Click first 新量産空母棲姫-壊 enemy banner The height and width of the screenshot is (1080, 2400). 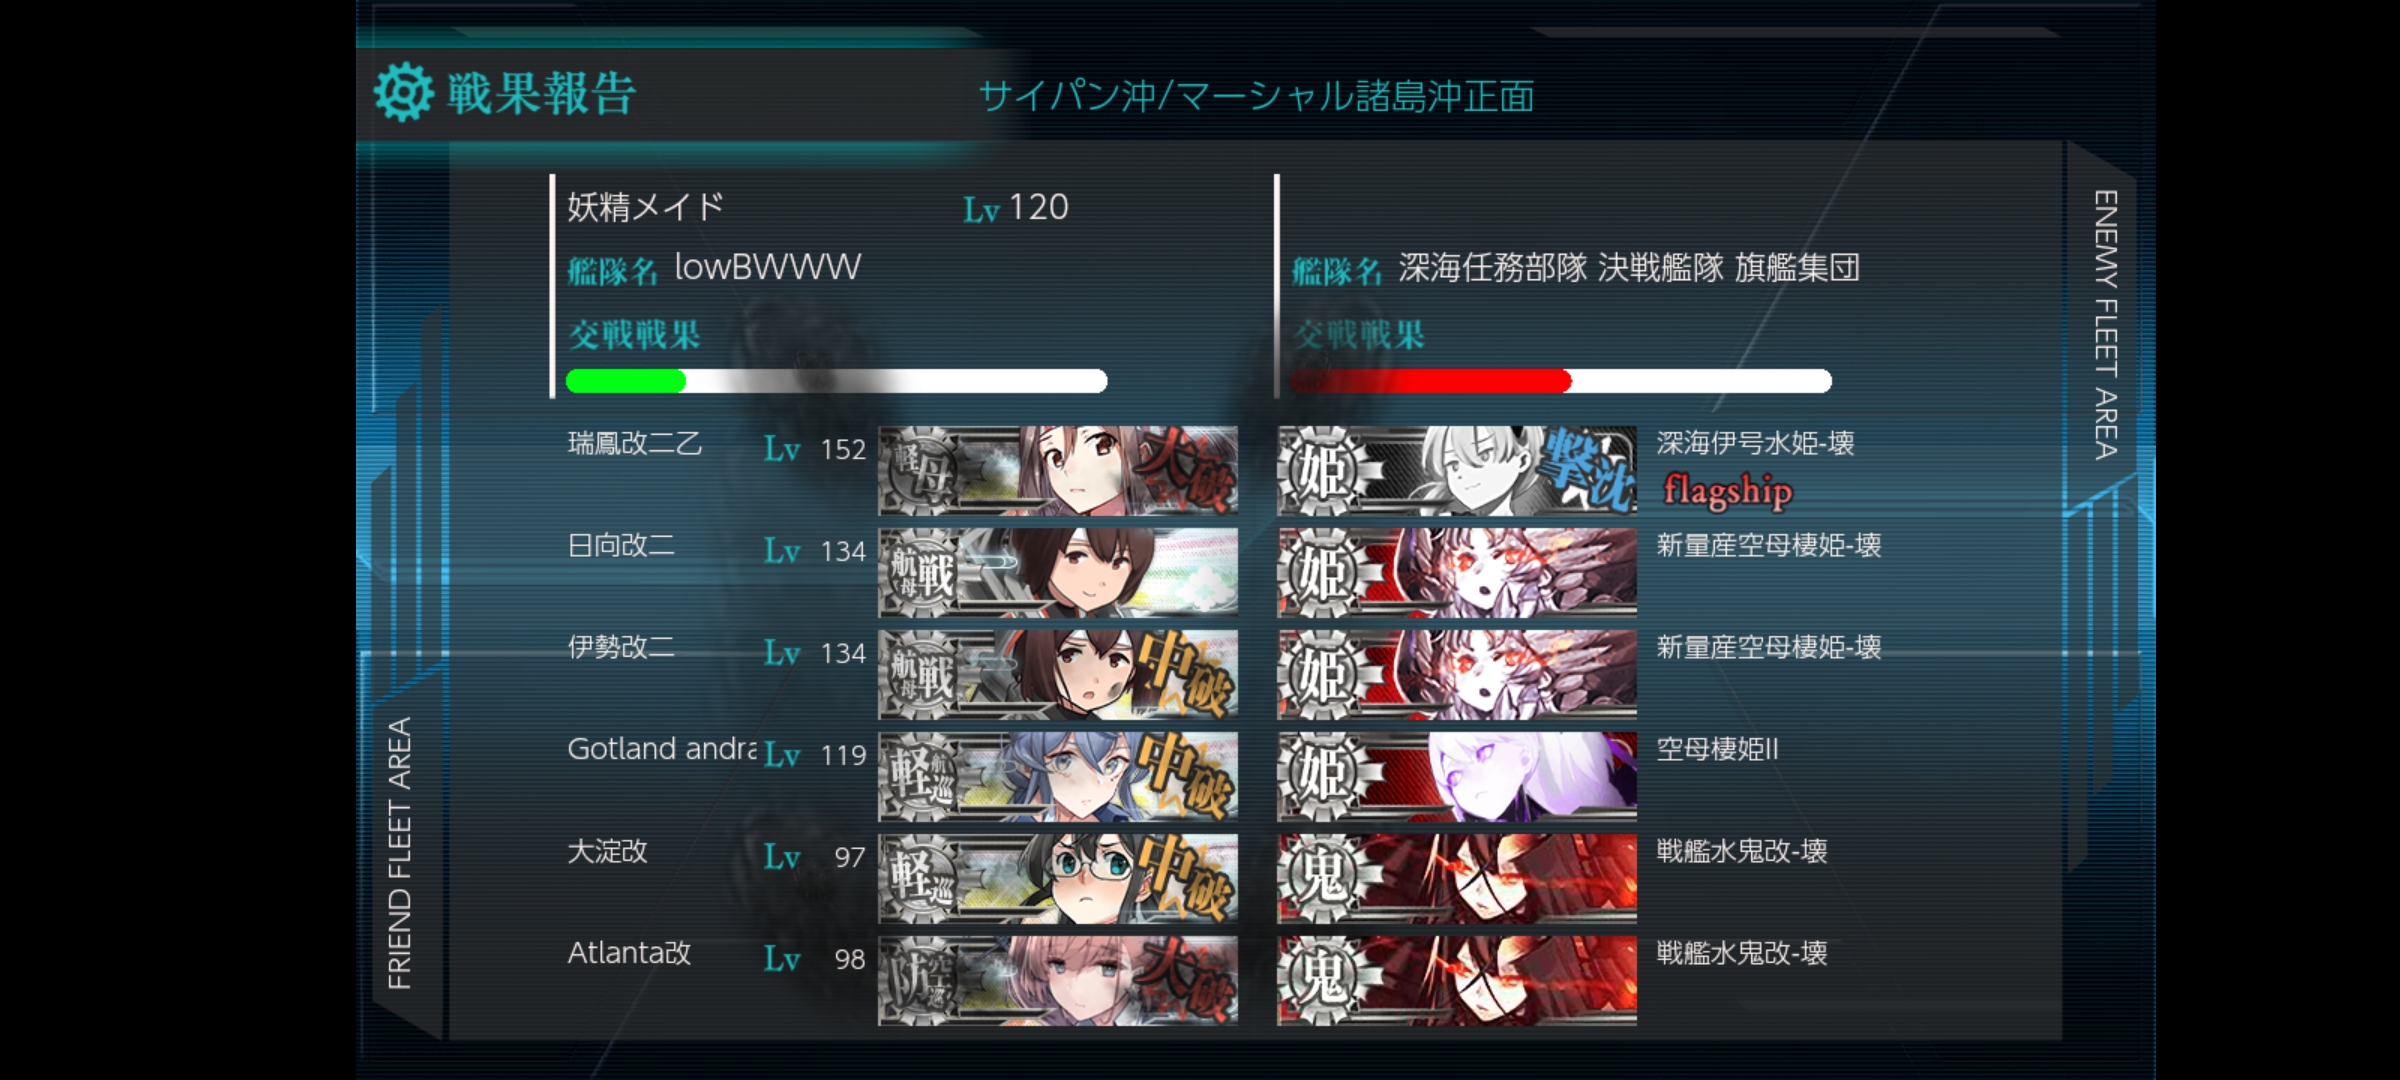(x=1457, y=573)
